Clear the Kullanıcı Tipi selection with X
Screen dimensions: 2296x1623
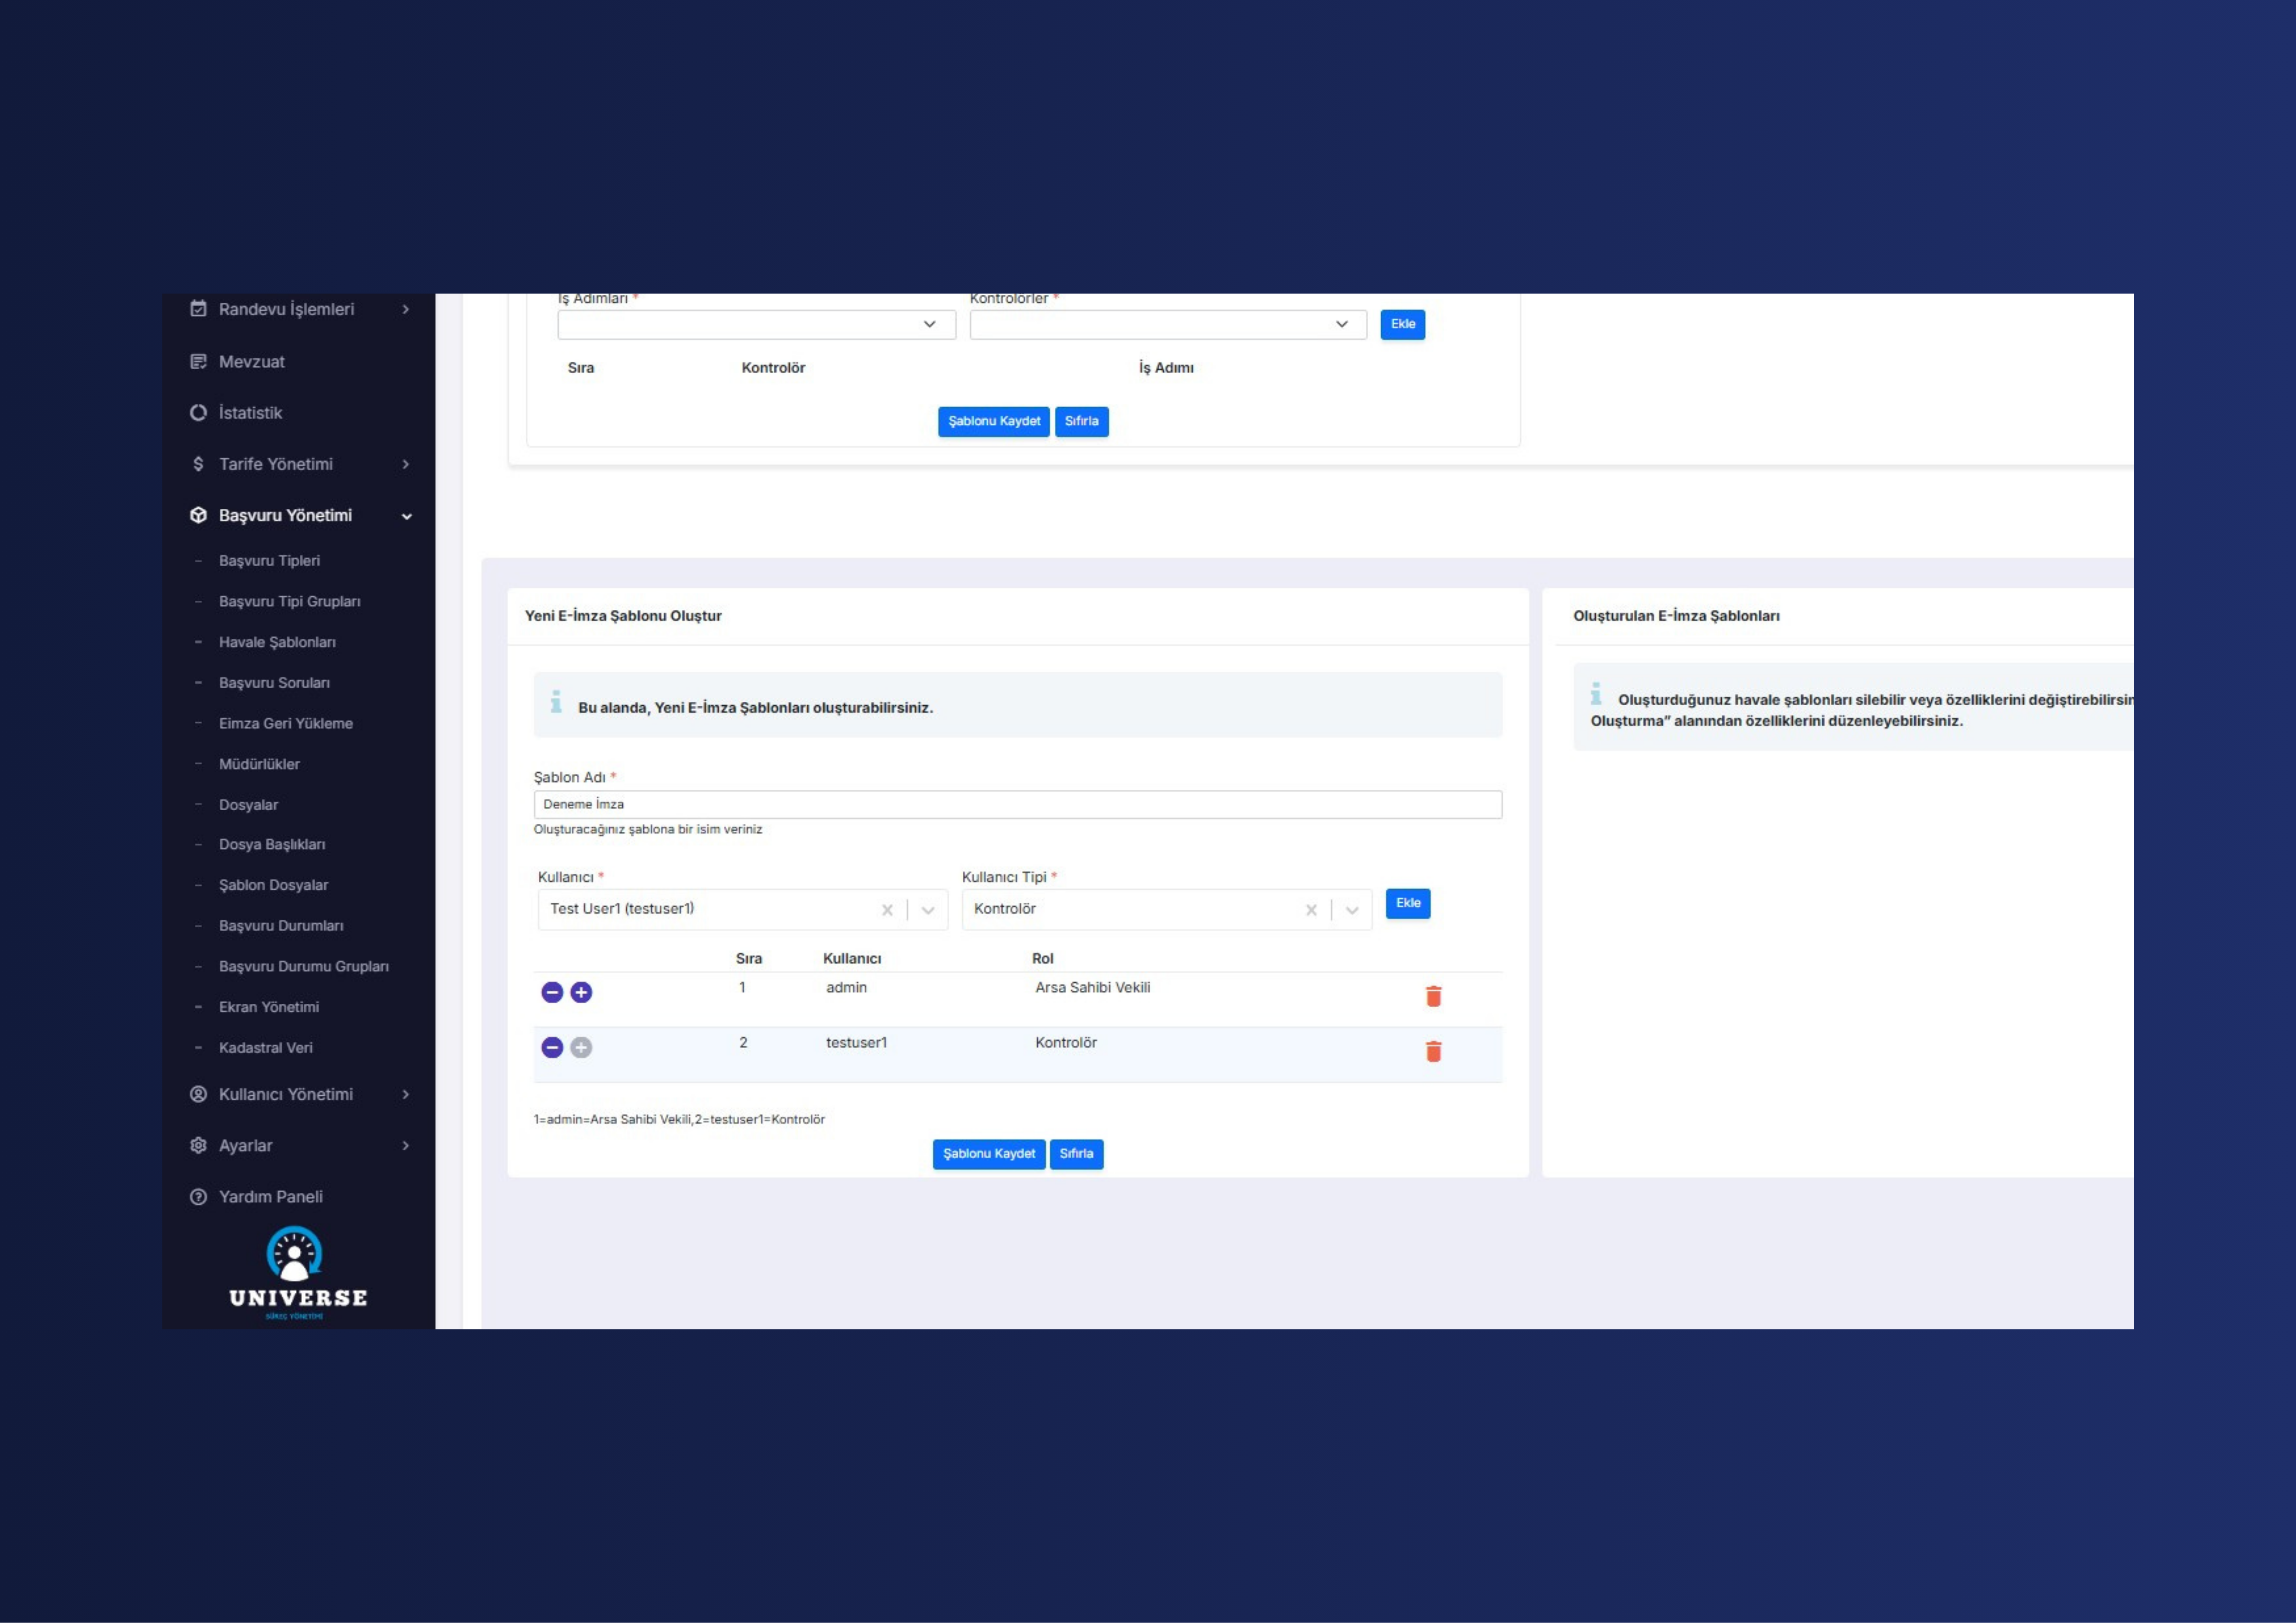(x=1311, y=910)
